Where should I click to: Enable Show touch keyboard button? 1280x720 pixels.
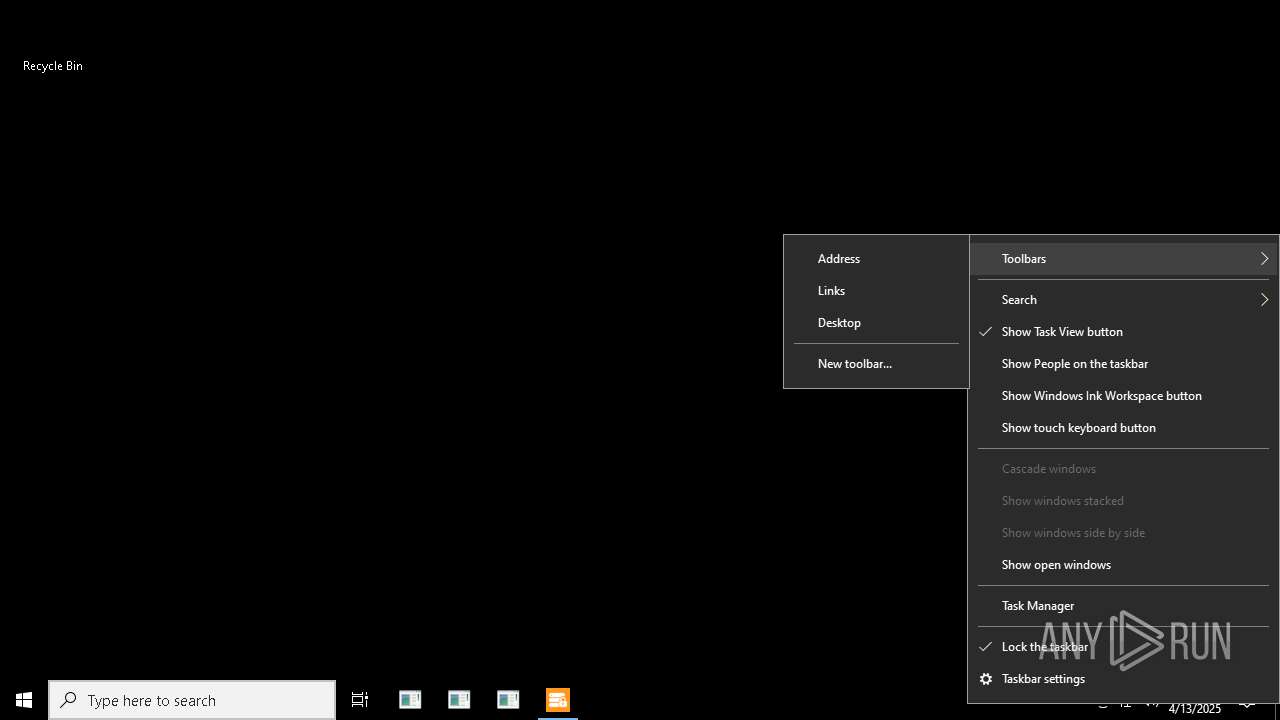tap(1123, 428)
